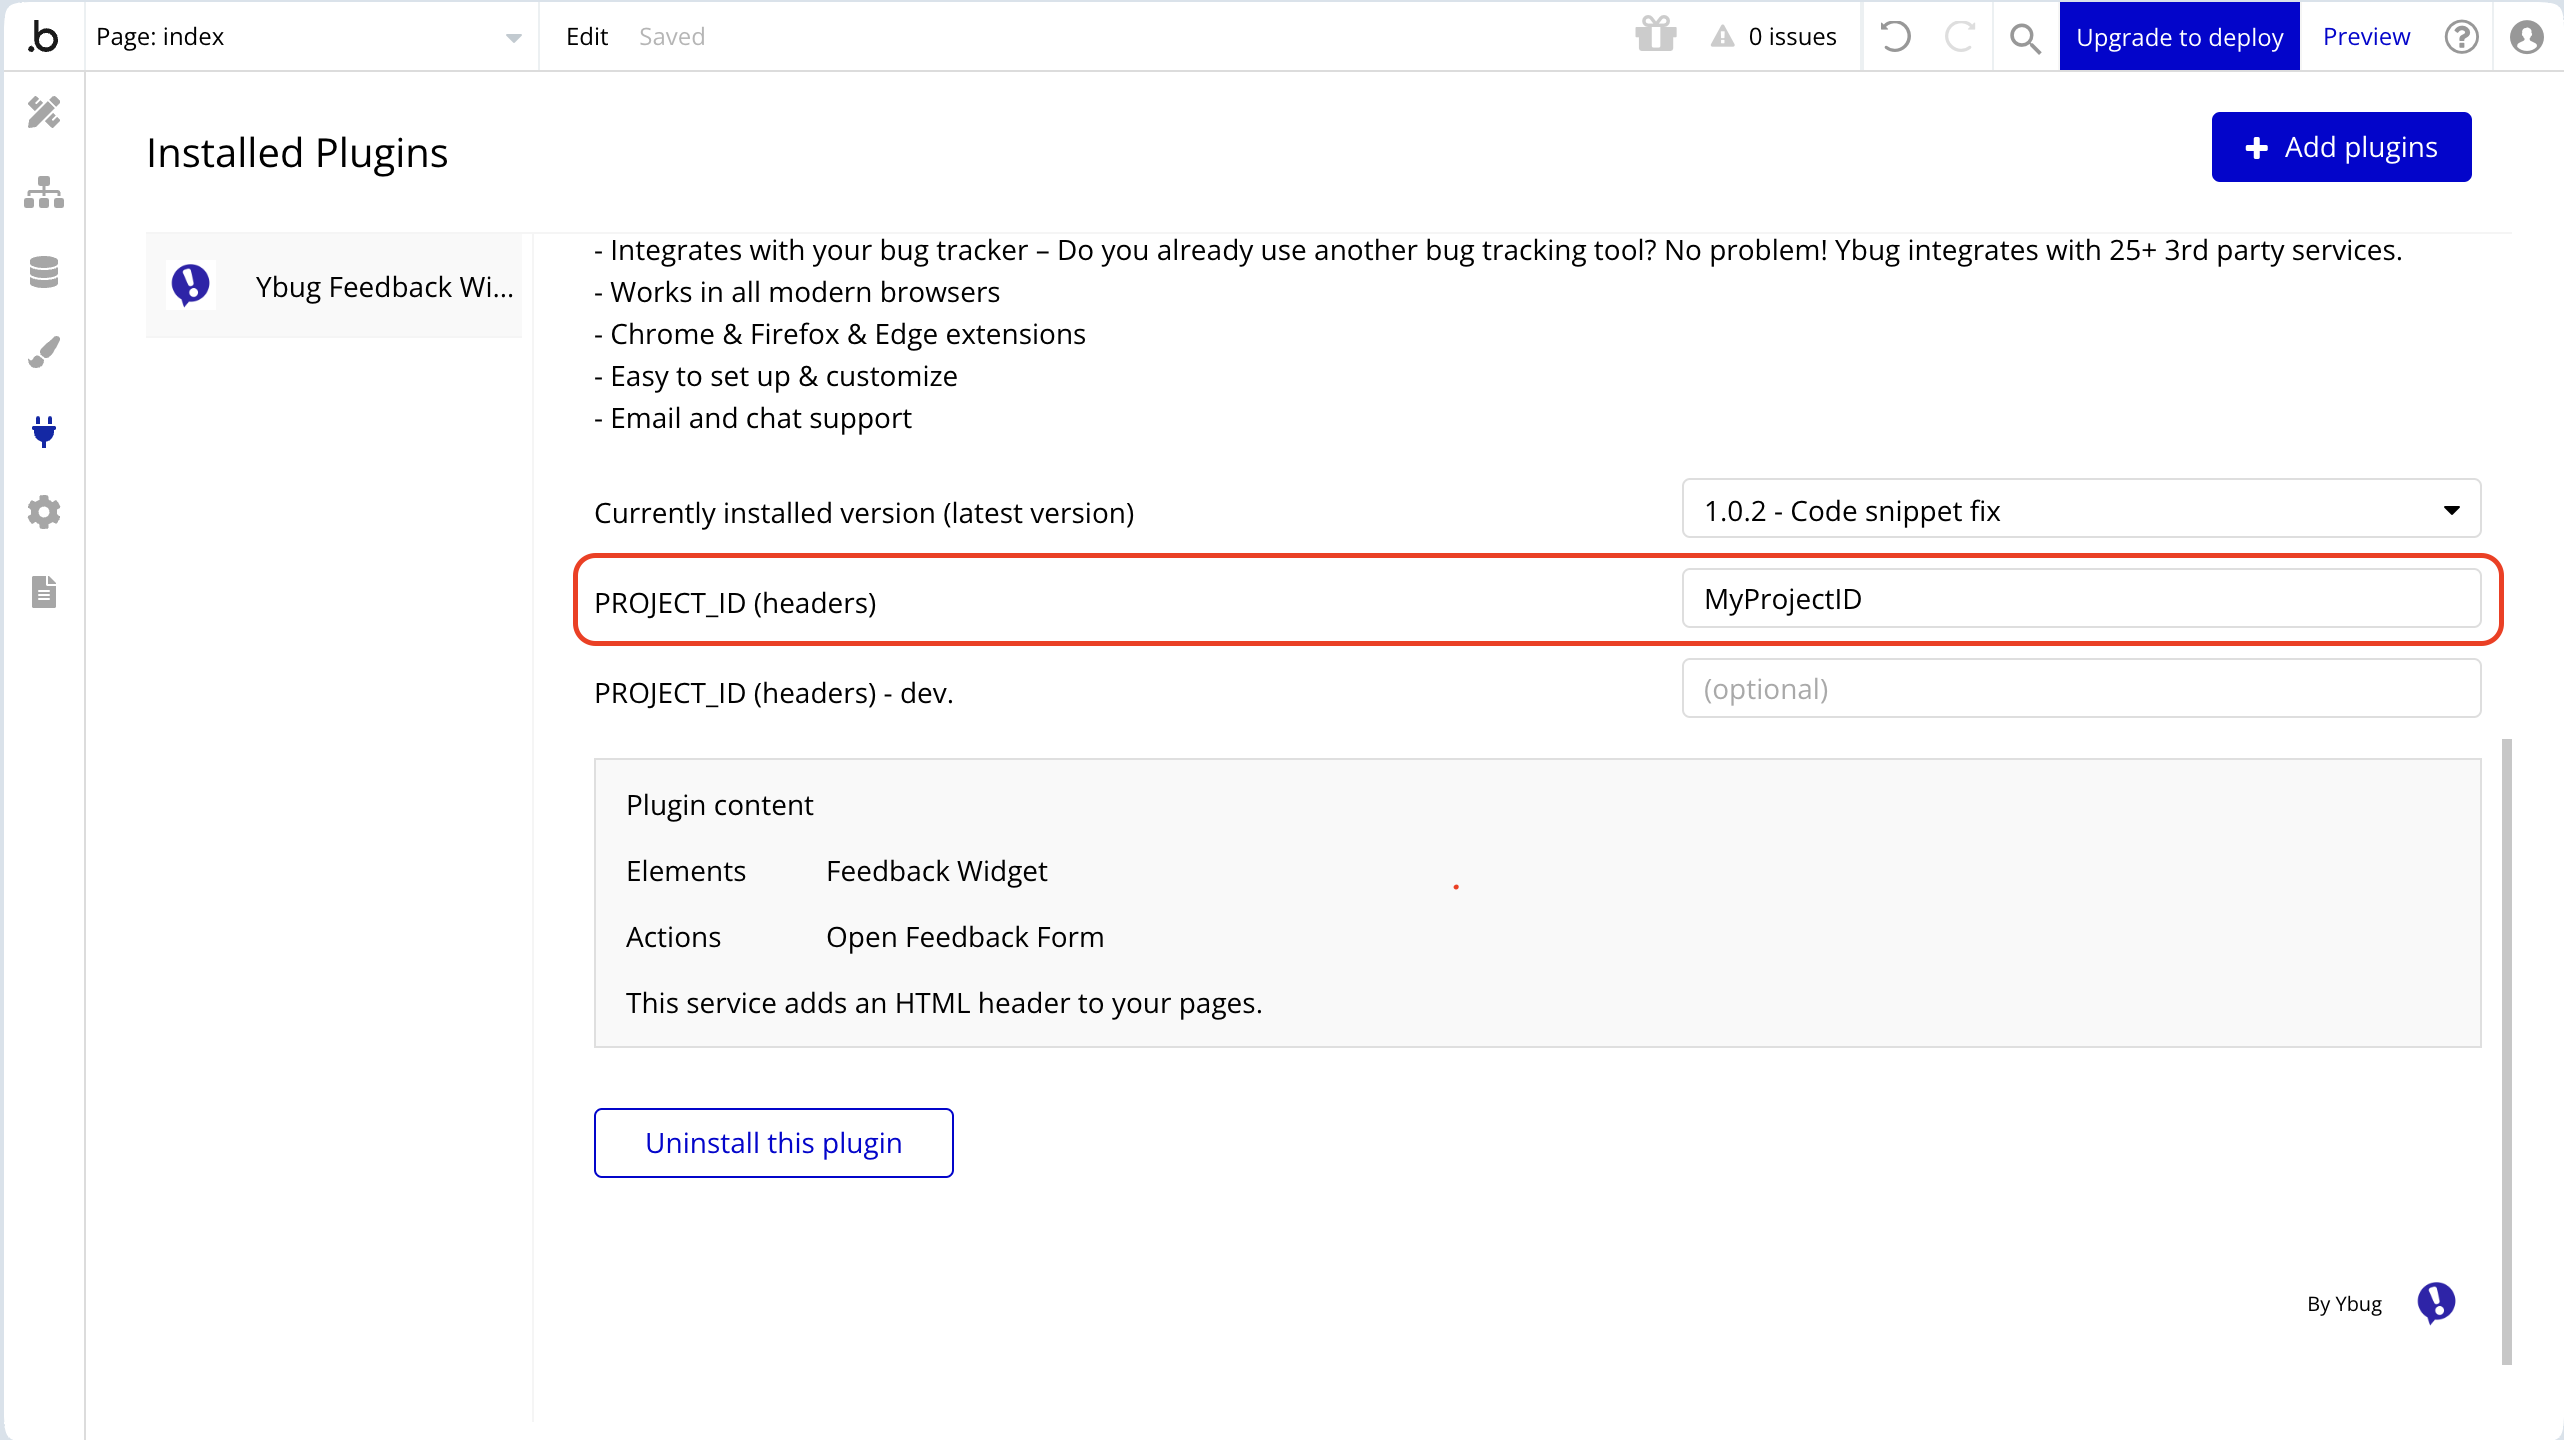
Task: Click the Saved status label
Action: [x=672, y=37]
